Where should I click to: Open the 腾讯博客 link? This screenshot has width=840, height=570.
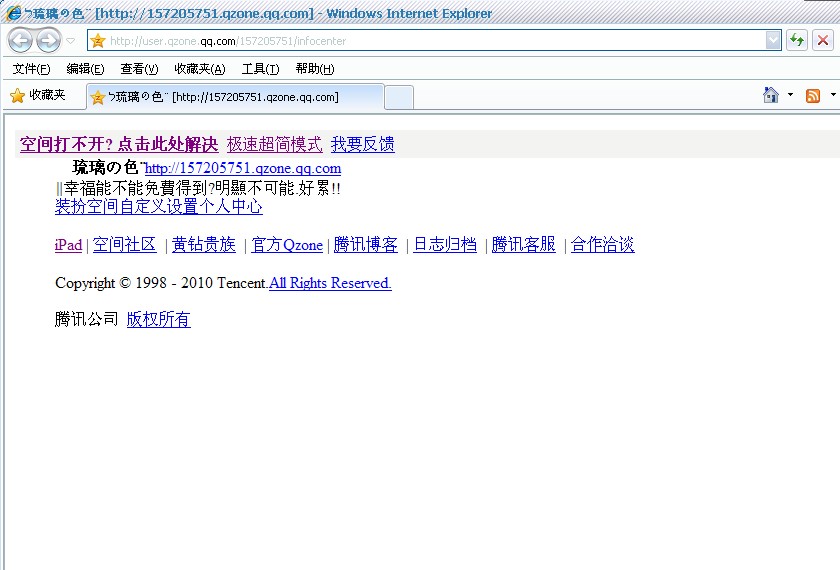point(366,245)
